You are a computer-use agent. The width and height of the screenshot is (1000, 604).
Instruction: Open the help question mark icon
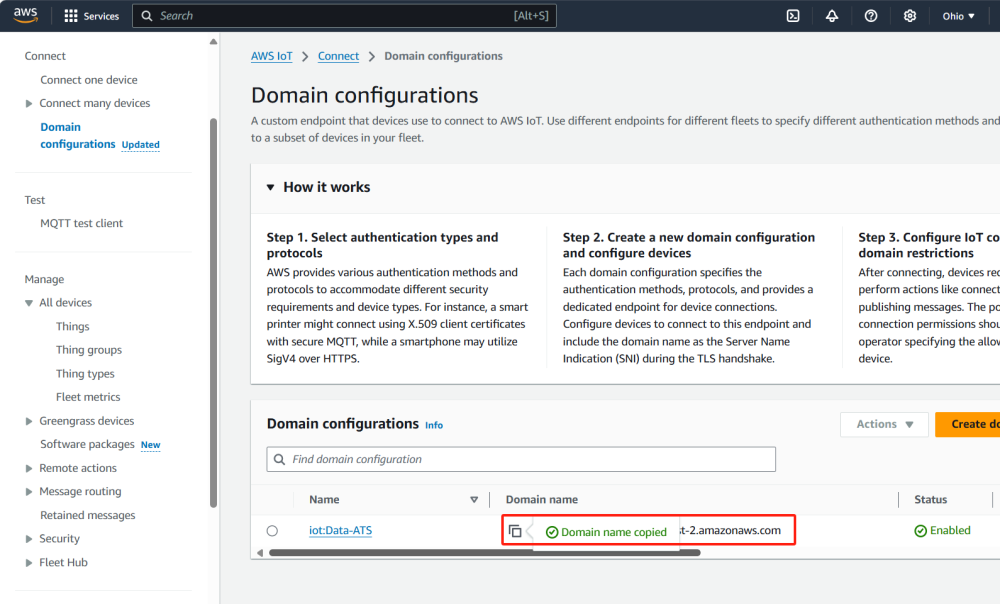871,16
